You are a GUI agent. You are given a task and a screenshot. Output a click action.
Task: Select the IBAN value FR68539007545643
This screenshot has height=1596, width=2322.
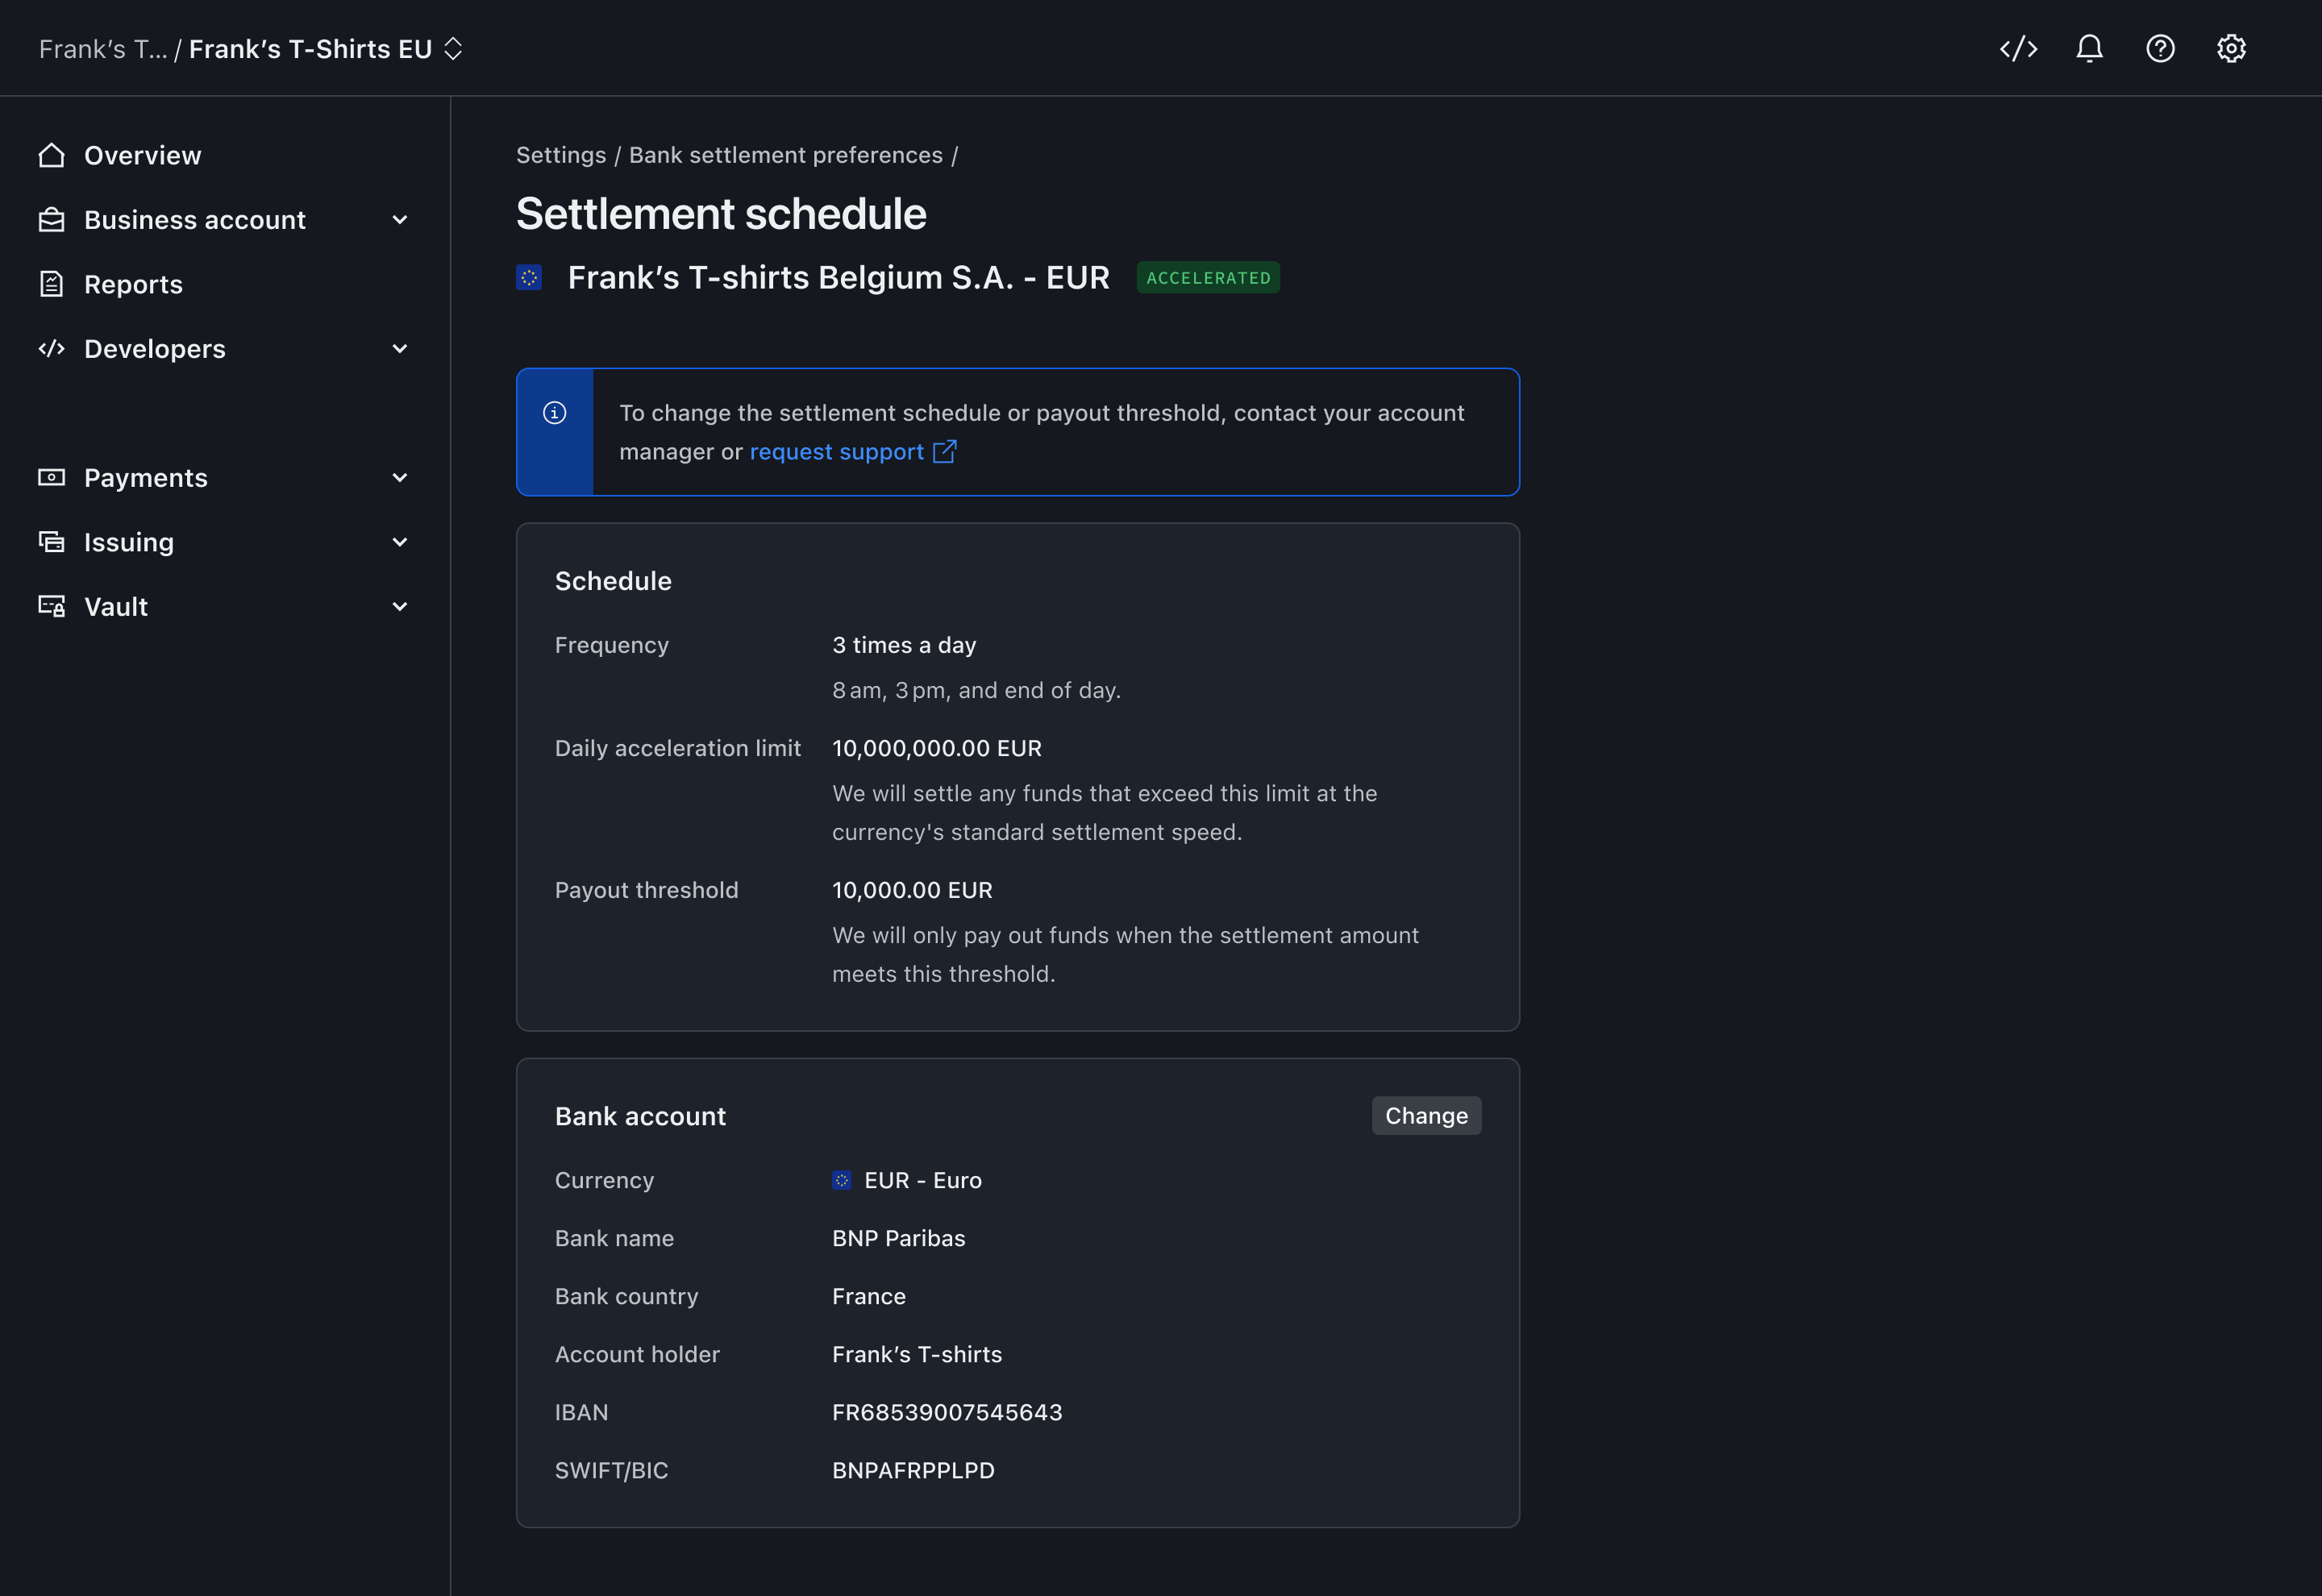[947, 1412]
